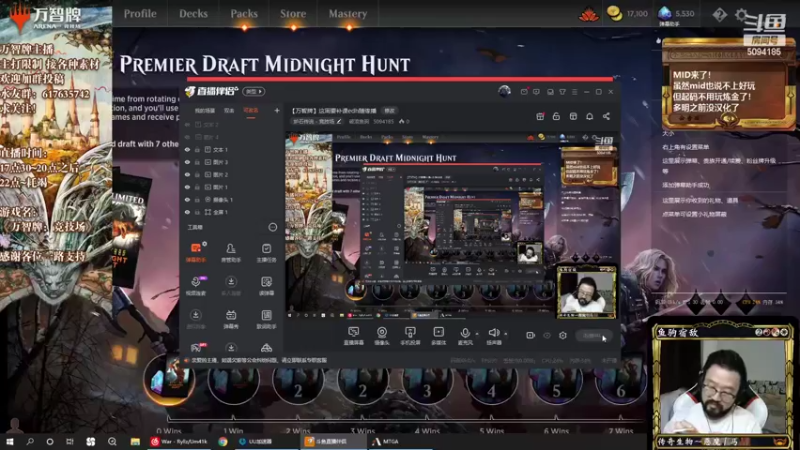Viewport: 800px width, 450px height.
Task: Open MTG Arena settings gear icon
Action: [x=741, y=14]
